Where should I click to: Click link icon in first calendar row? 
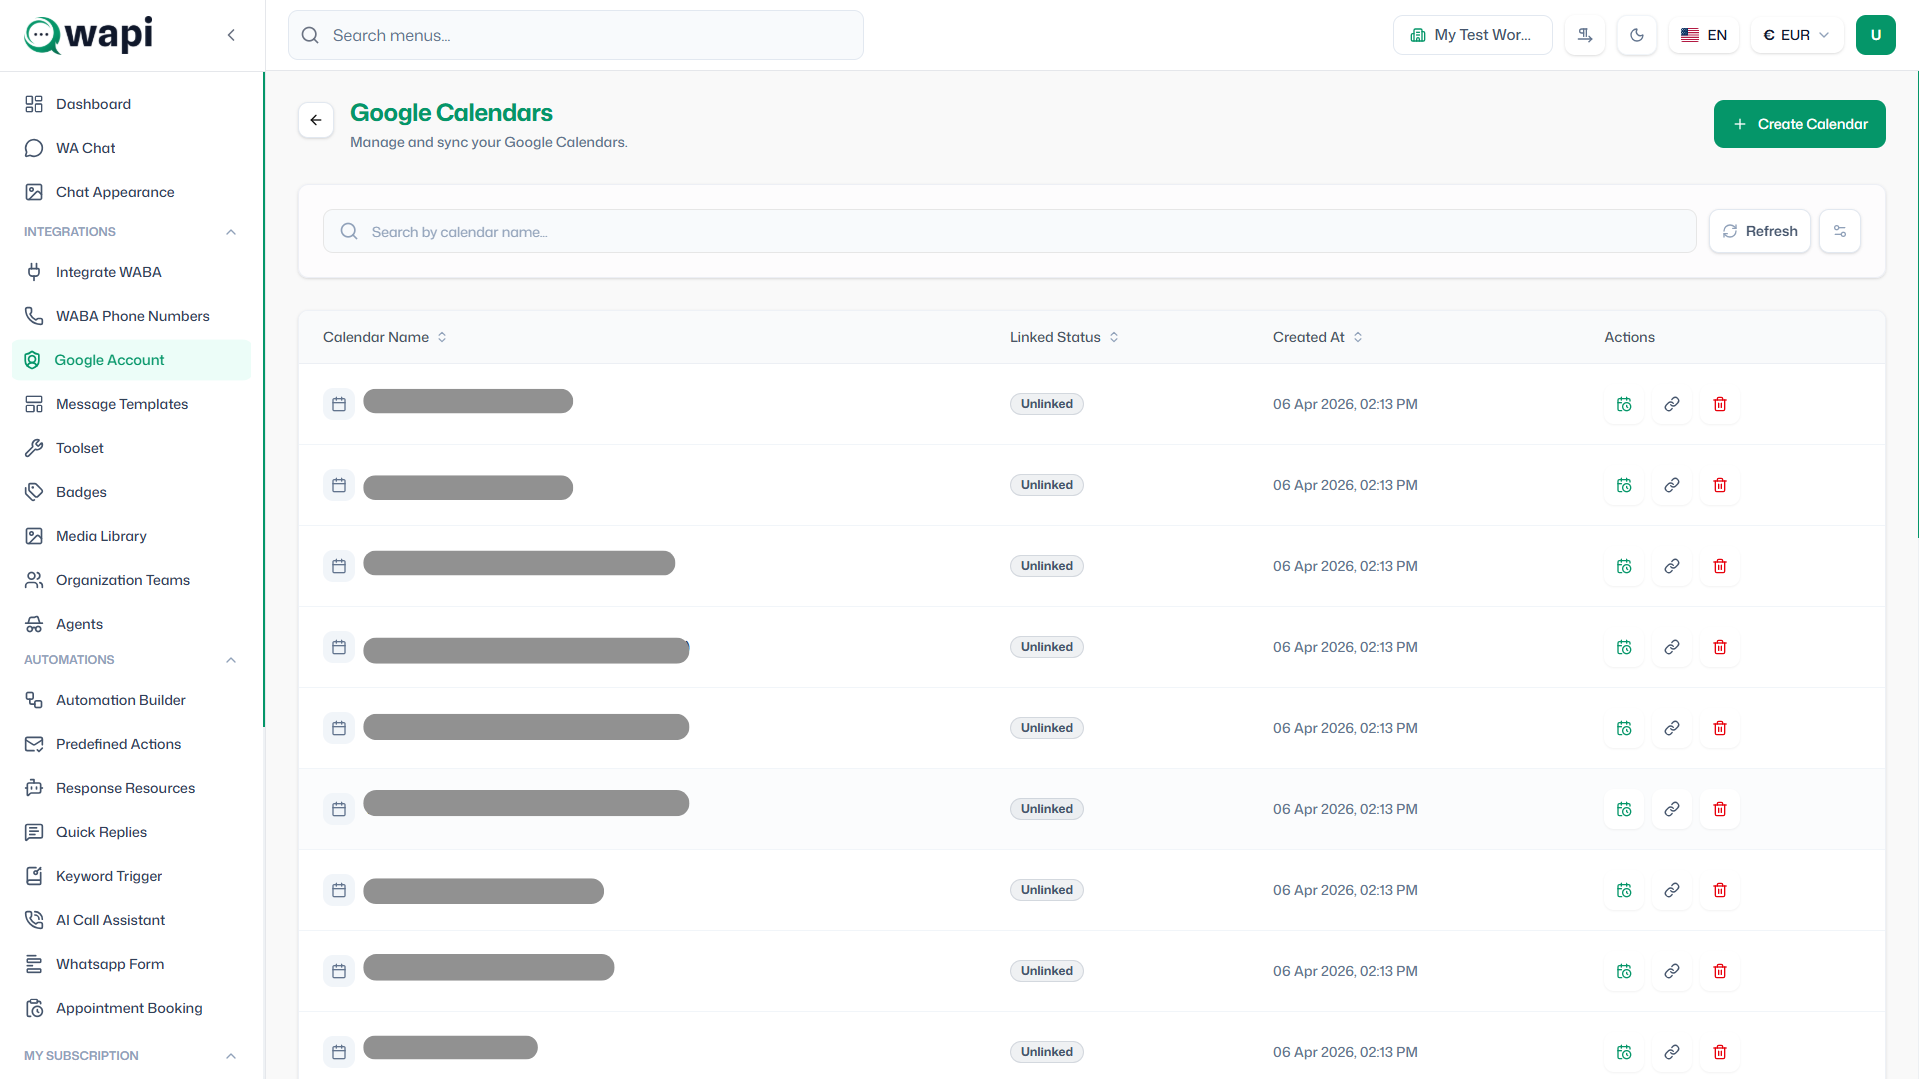click(1672, 404)
